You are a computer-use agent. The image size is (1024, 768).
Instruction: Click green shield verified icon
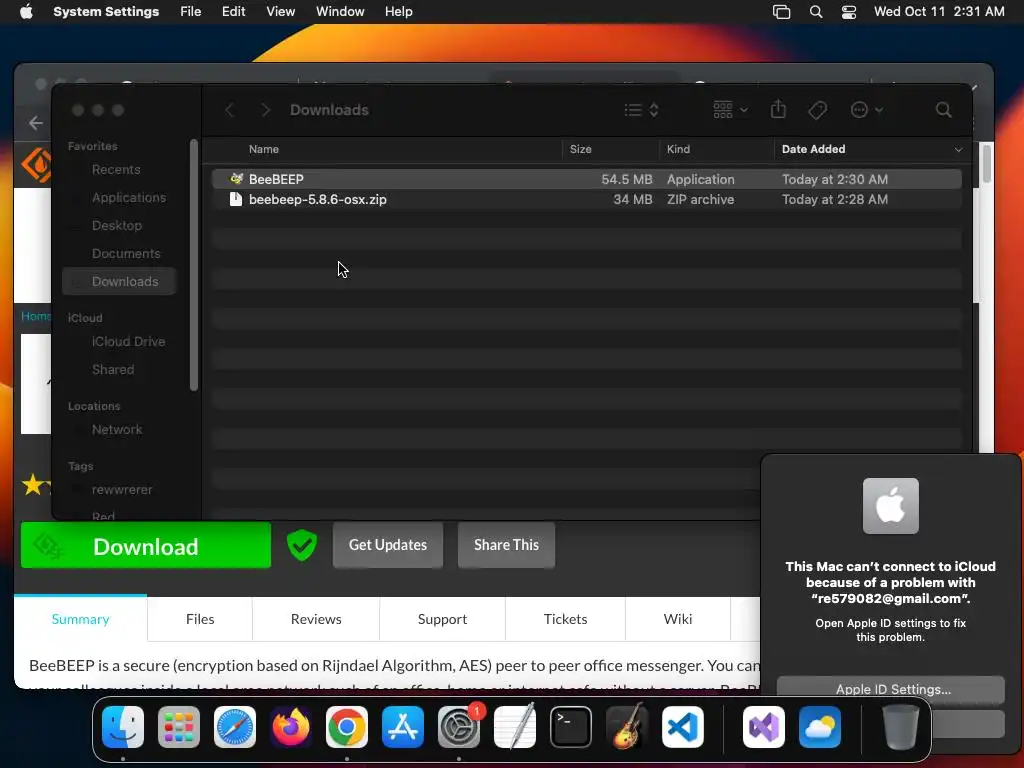click(302, 545)
